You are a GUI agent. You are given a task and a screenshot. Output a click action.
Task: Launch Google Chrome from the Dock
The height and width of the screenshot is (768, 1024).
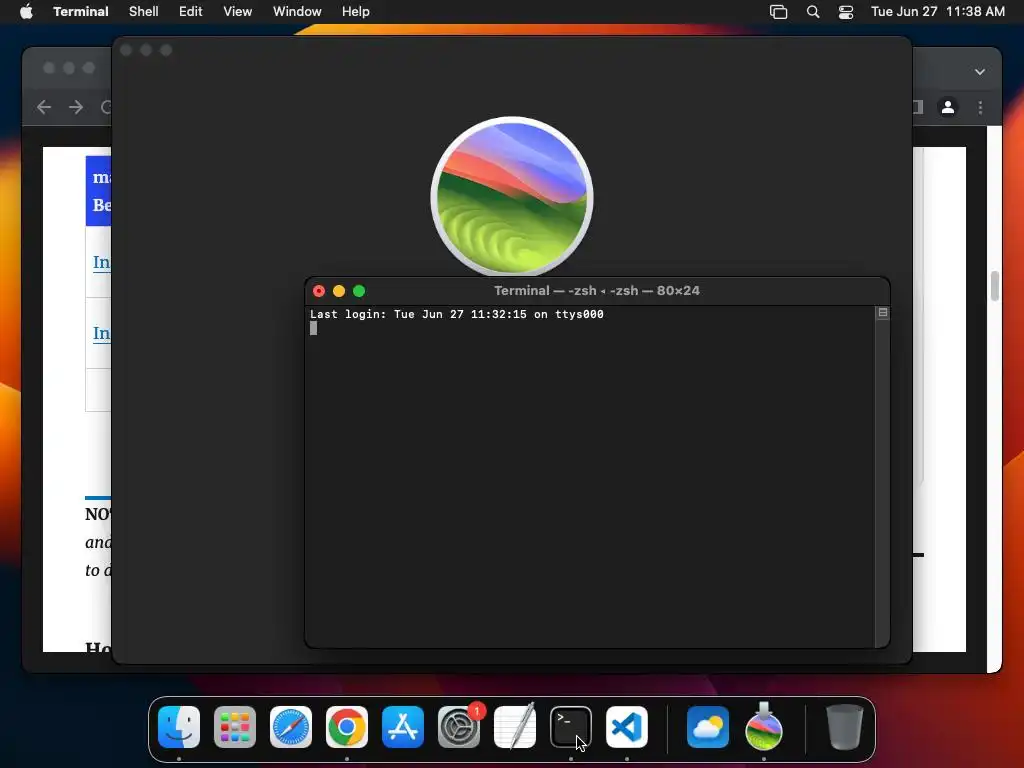click(x=347, y=727)
